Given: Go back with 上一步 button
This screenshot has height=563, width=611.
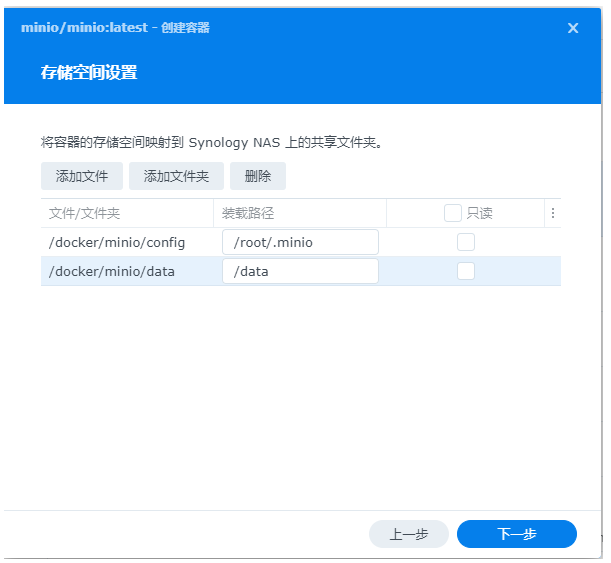Looking at the screenshot, I should coord(409,534).
